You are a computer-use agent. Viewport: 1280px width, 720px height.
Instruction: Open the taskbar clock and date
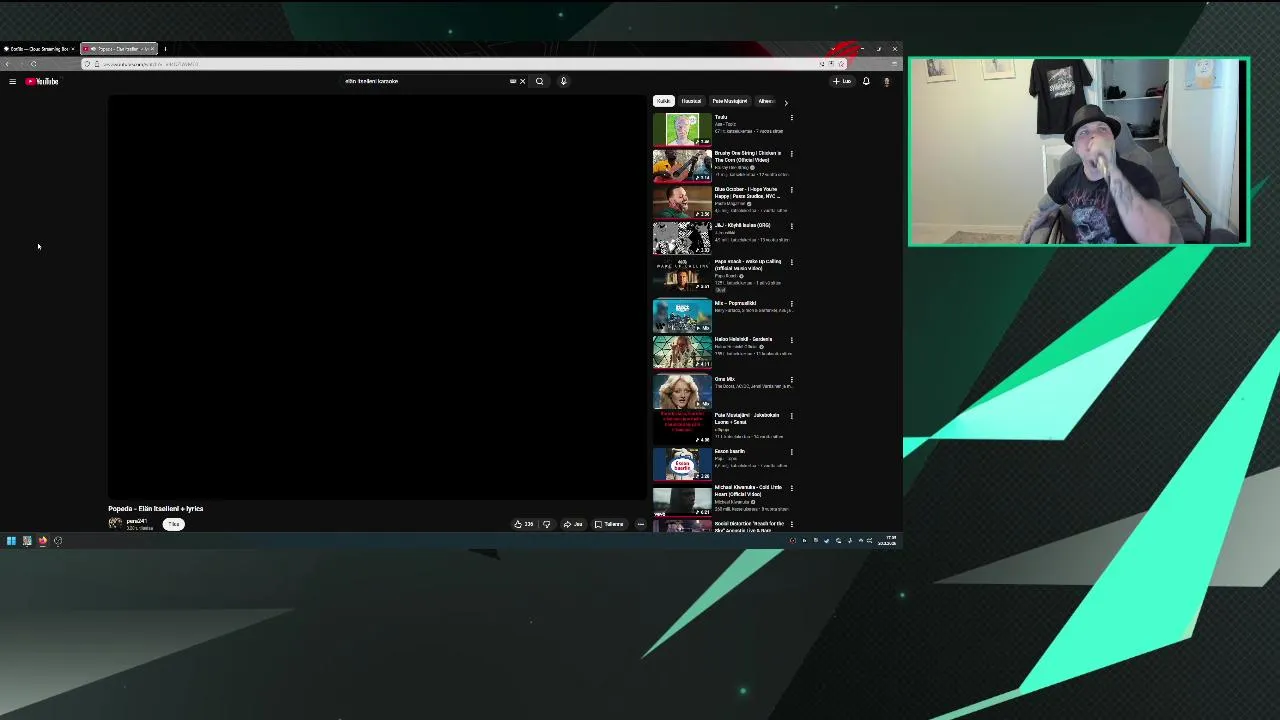(888, 541)
